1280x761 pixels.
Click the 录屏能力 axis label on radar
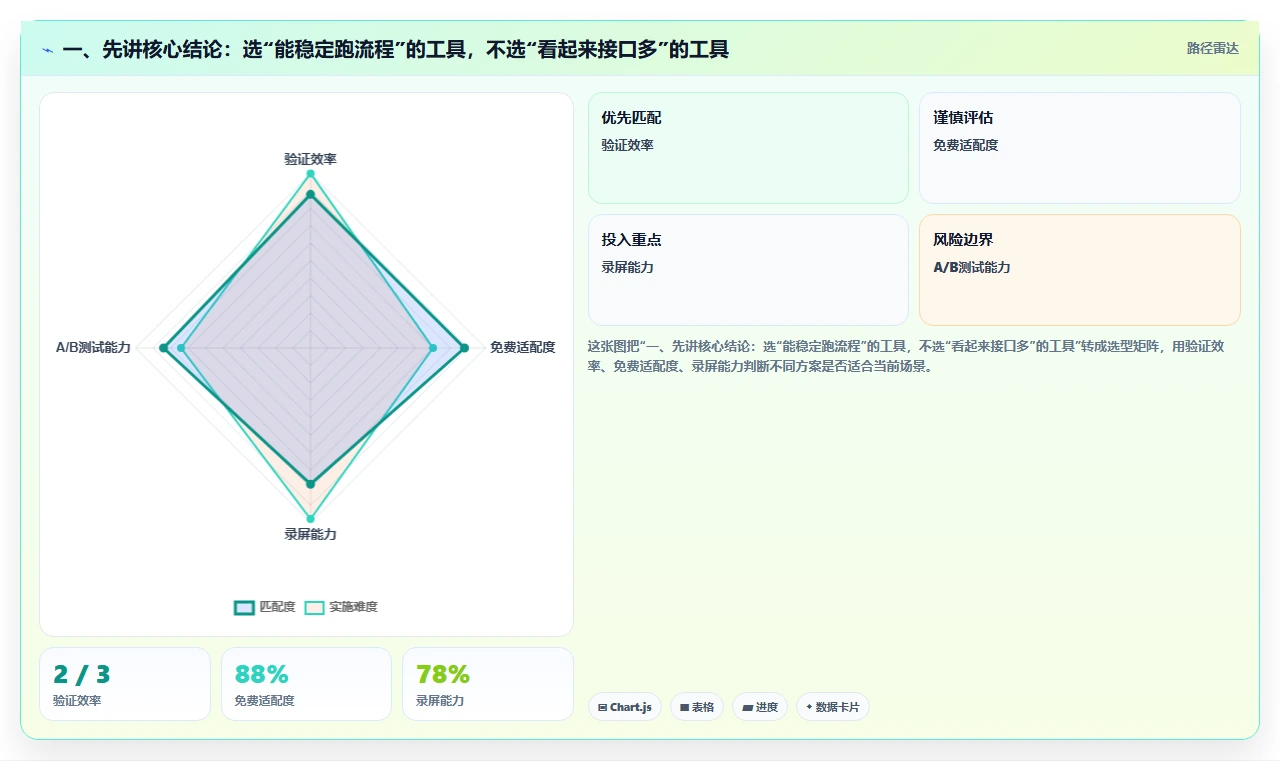(310, 534)
